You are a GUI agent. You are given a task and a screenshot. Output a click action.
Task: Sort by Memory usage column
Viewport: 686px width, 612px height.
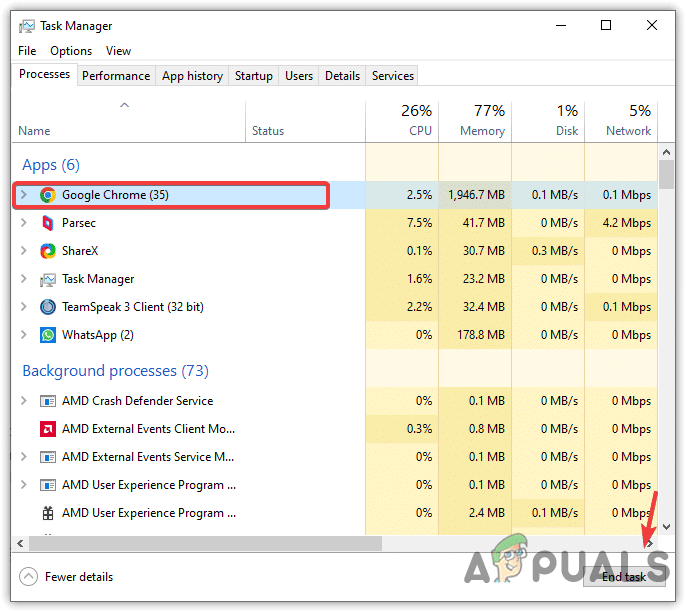point(475,122)
